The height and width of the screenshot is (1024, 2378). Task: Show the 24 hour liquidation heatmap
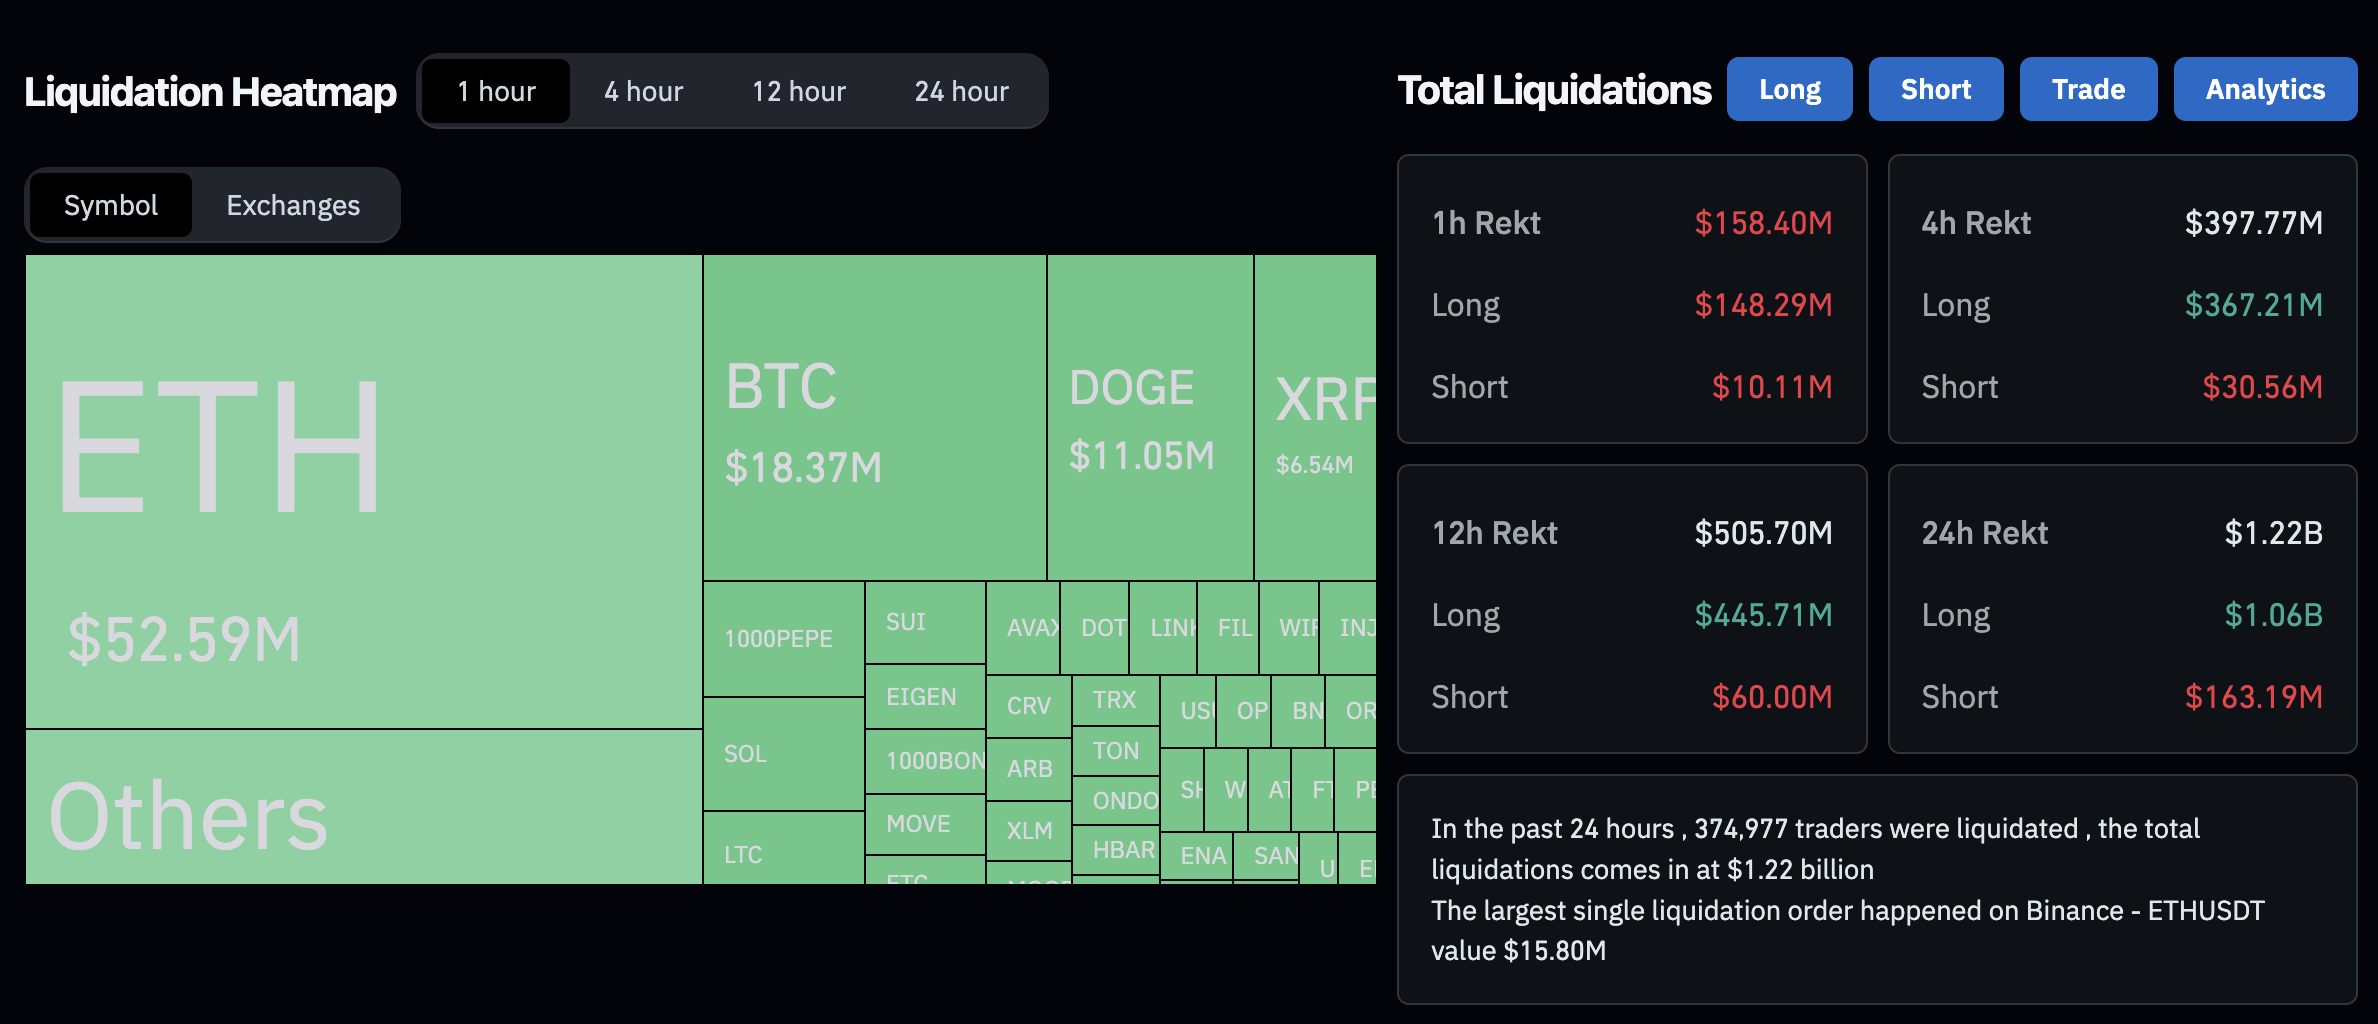click(x=961, y=91)
